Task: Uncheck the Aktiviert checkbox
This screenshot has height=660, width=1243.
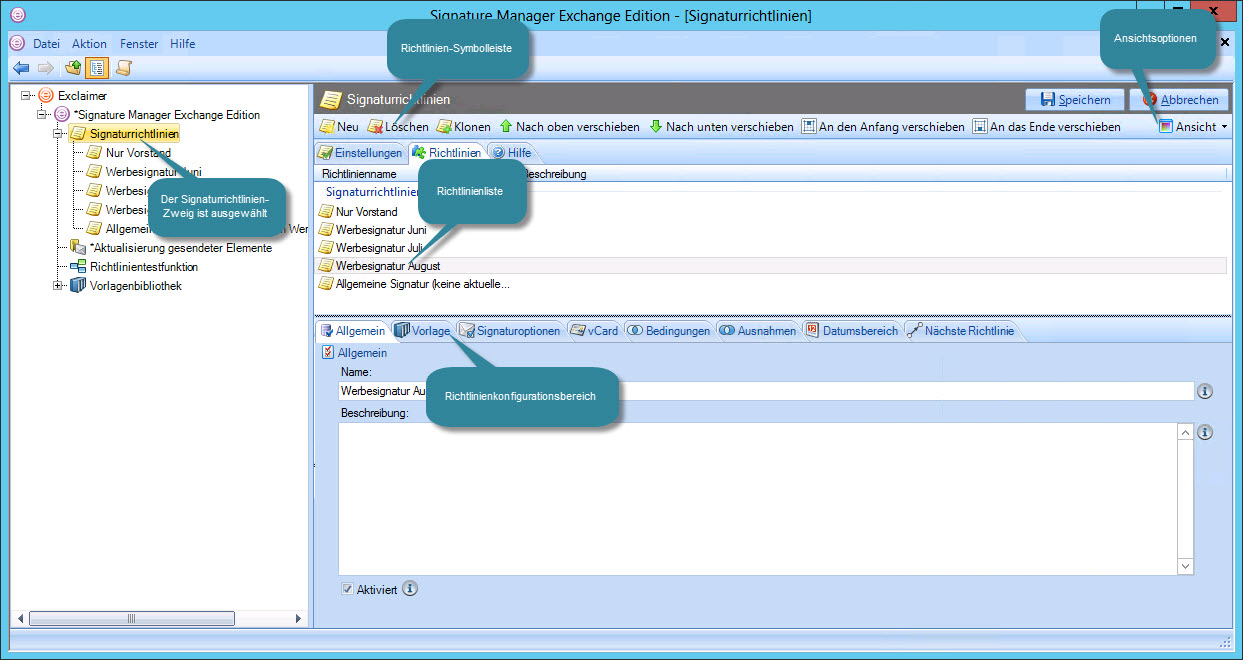Action: (347, 589)
